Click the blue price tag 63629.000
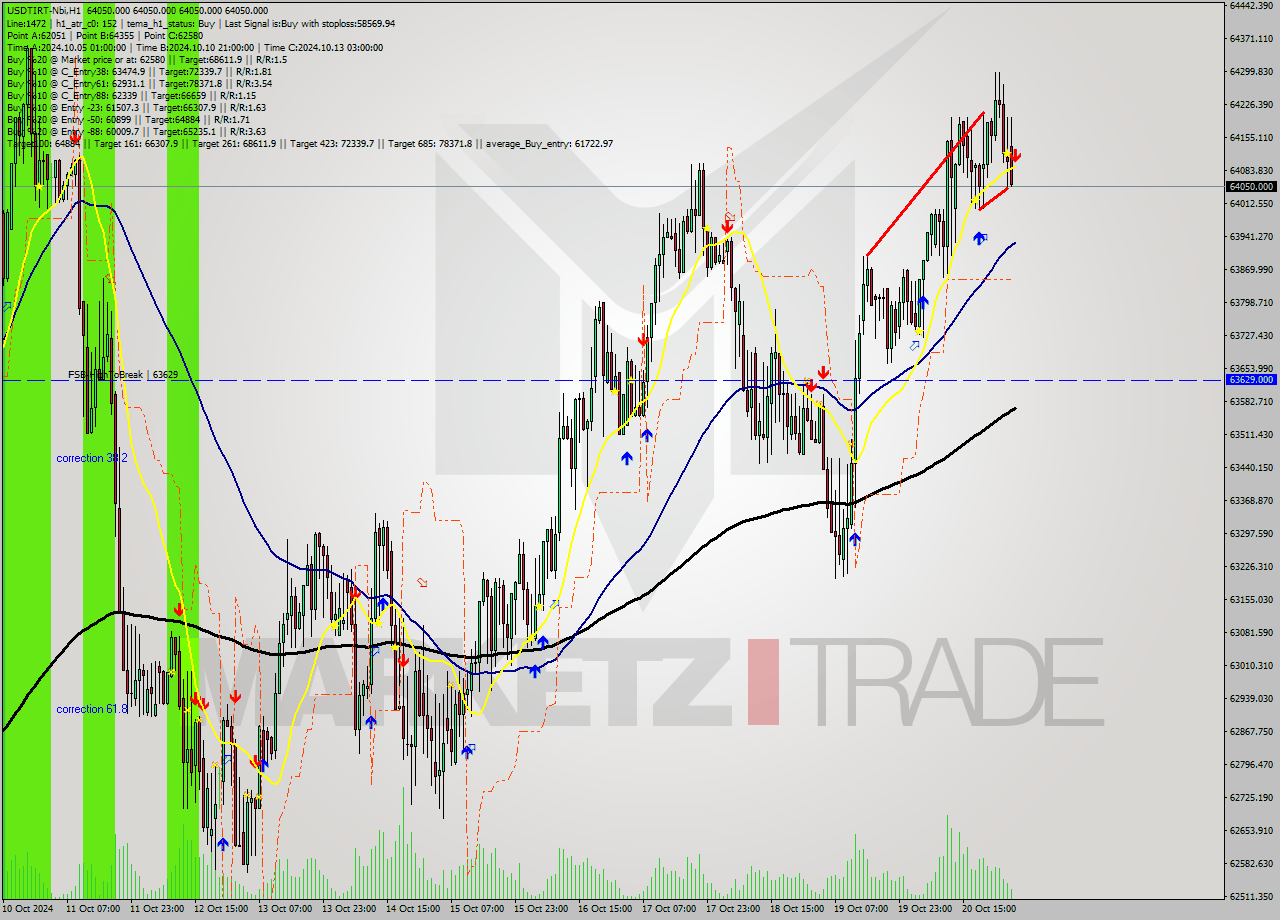 coord(1251,380)
